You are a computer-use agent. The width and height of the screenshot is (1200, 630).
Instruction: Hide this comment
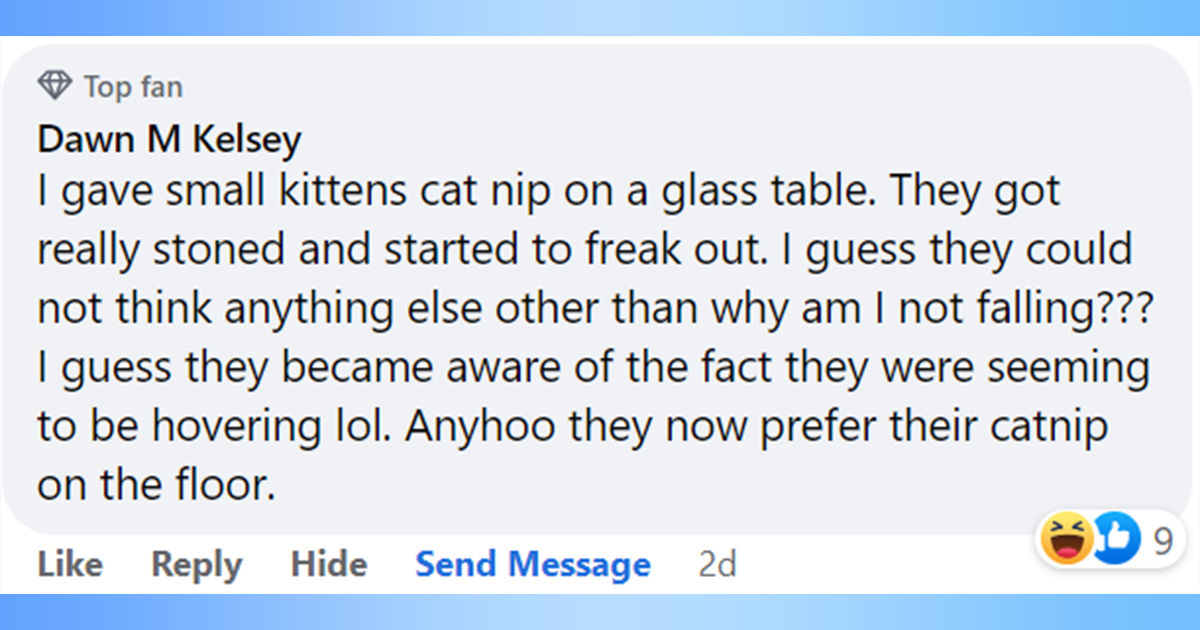click(x=328, y=565)
